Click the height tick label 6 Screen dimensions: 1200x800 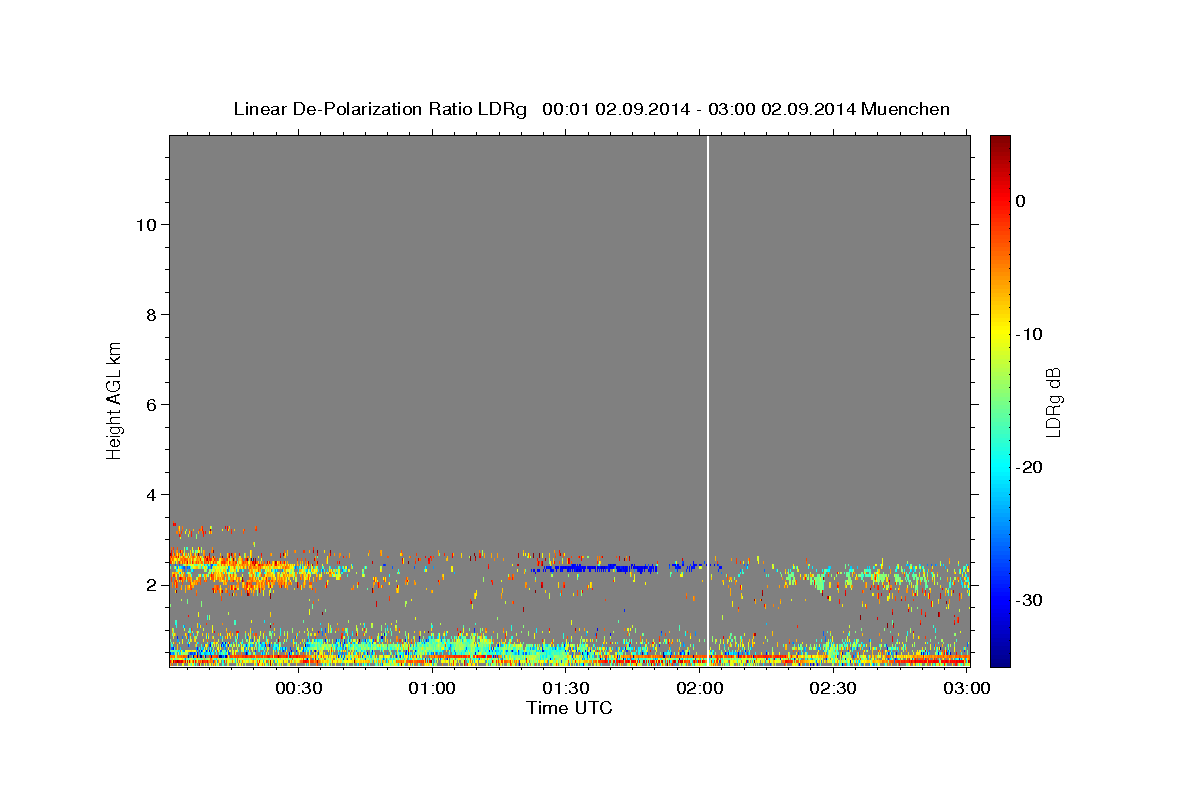[x=153, y=405]
